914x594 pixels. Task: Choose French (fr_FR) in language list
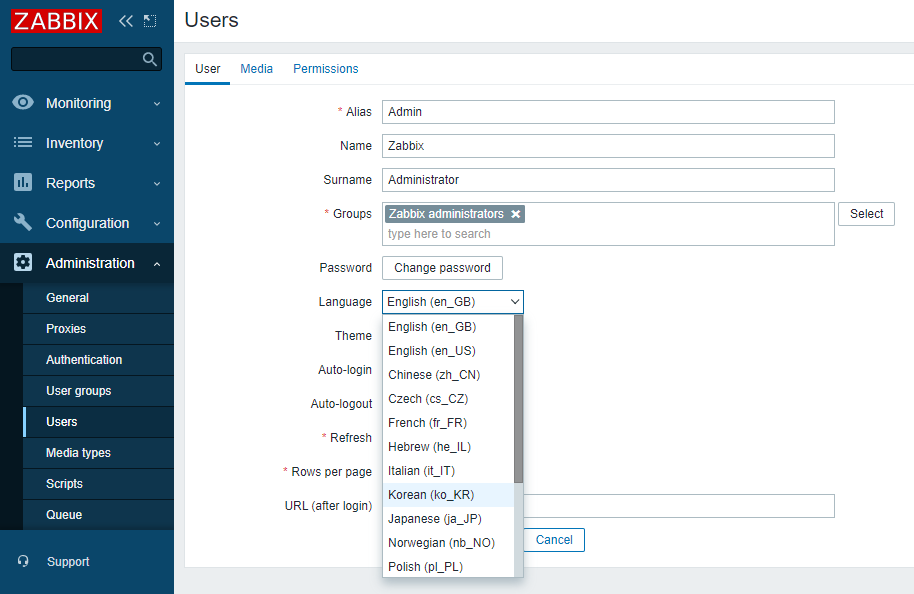pos(448,423)
